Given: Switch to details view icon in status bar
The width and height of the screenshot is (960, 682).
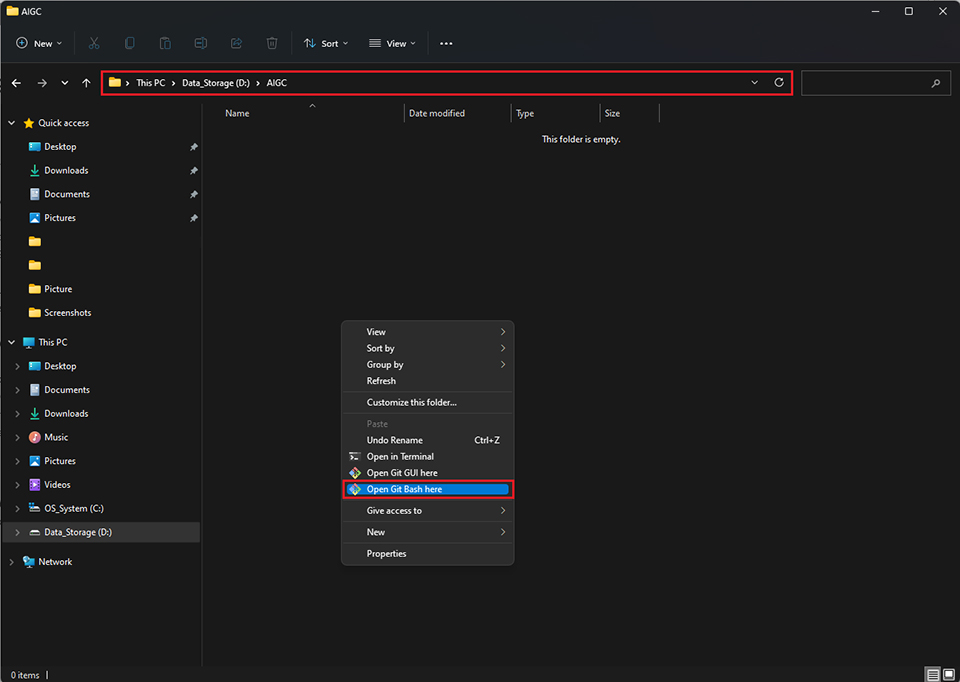Looking at the screenshot, I should click(932, 675).
